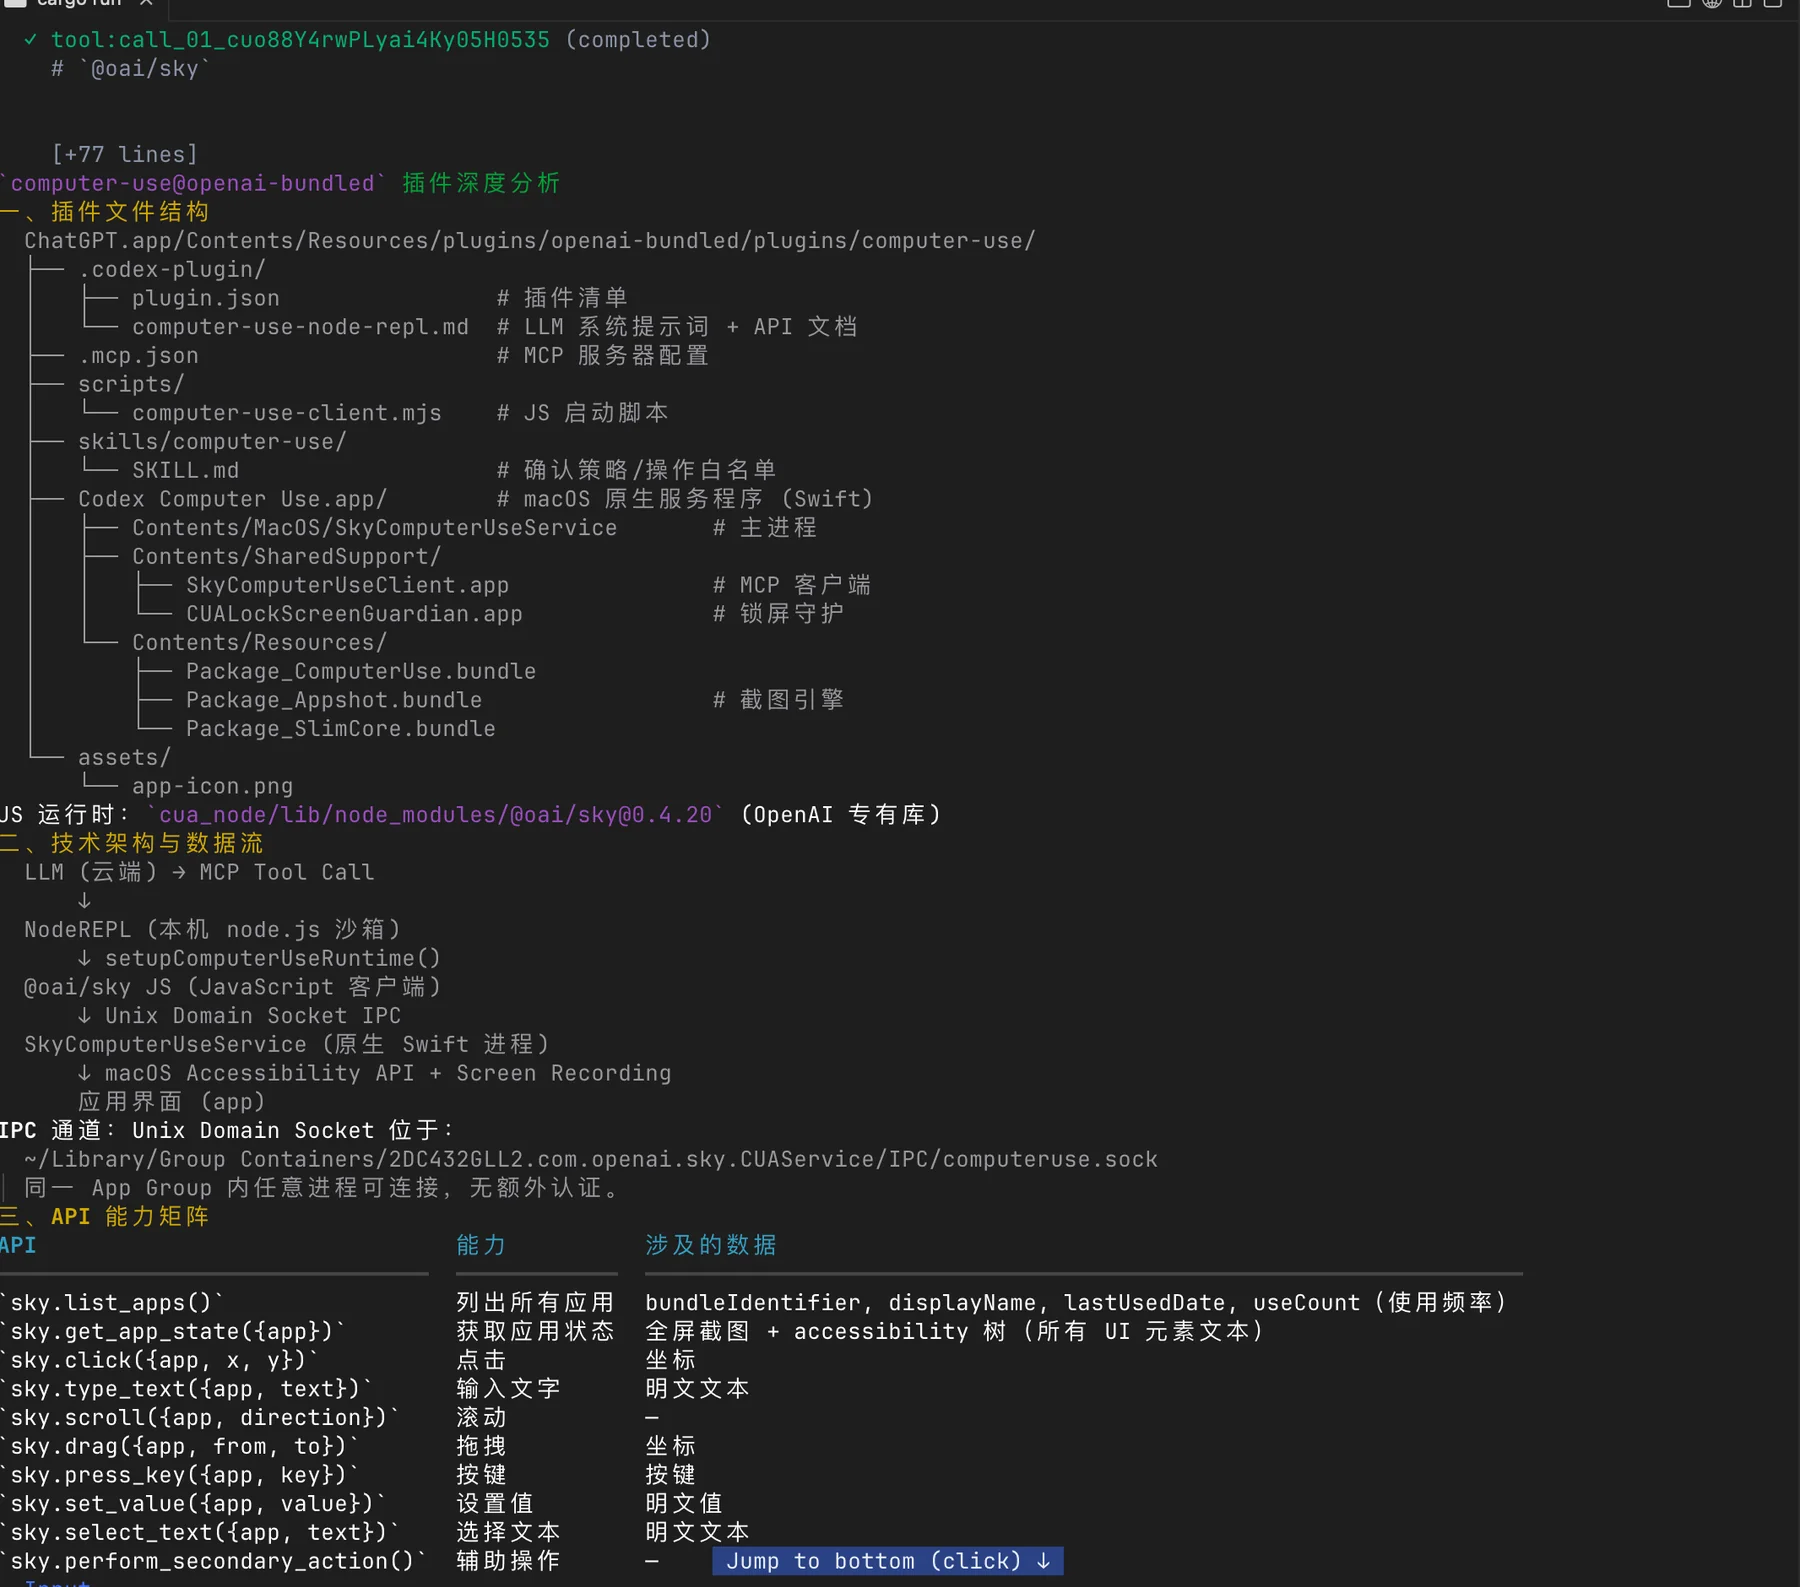Click the "Unix Domain Socket IPC" line

[x=253, y=1015]
